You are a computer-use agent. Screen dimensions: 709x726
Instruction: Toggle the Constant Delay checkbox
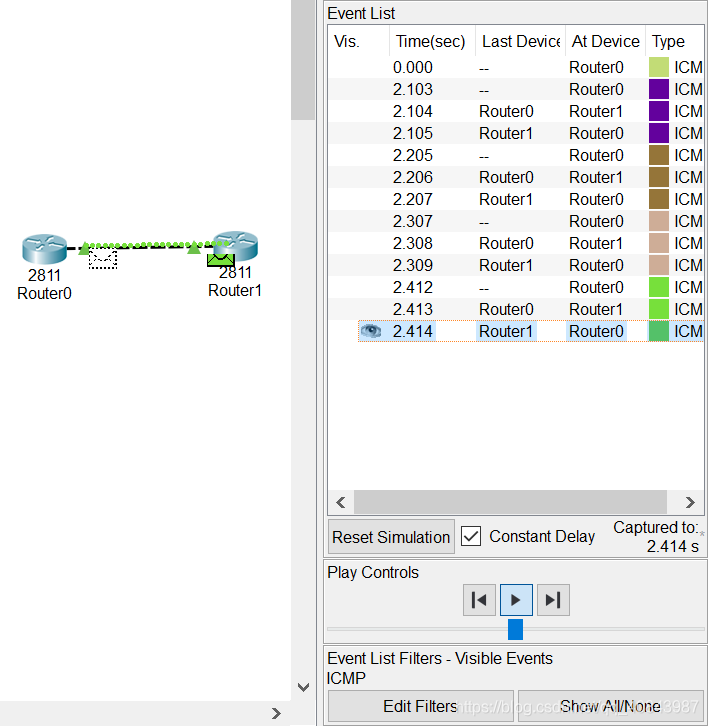pos(471,536)
